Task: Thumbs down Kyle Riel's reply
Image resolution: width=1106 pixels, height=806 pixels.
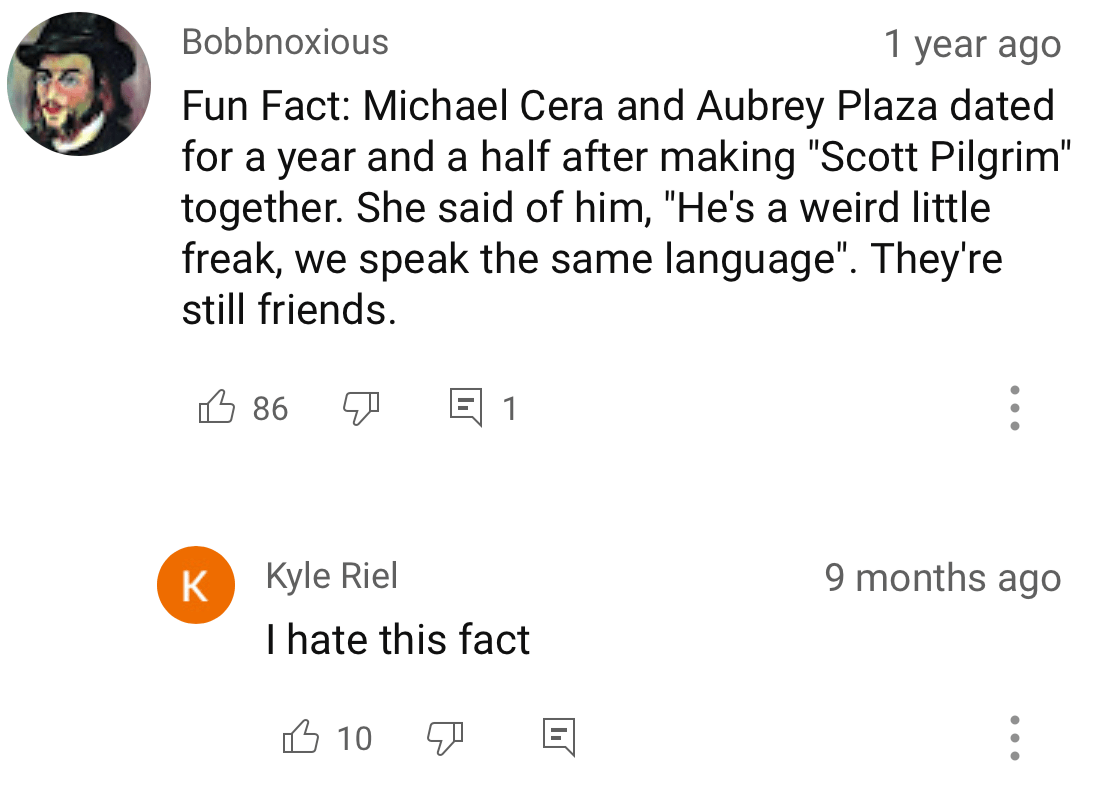Action: point(445,738)
